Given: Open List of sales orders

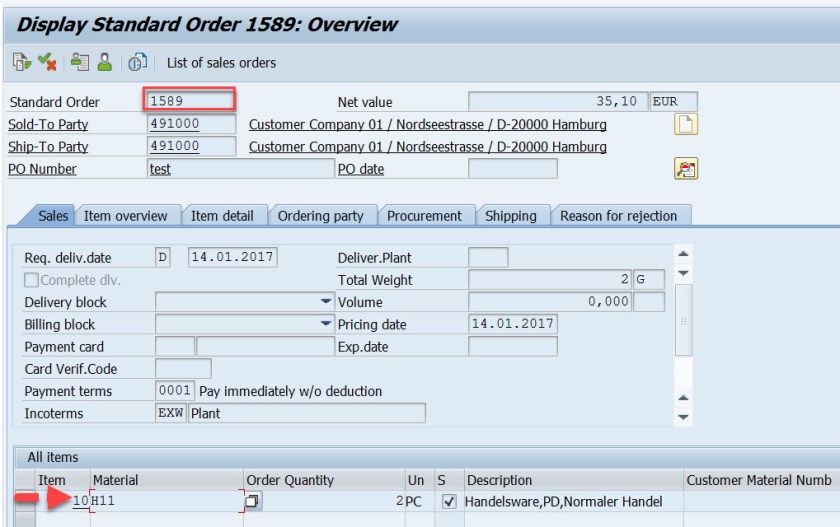Looking at the screenshot, I should pos(221,63).
